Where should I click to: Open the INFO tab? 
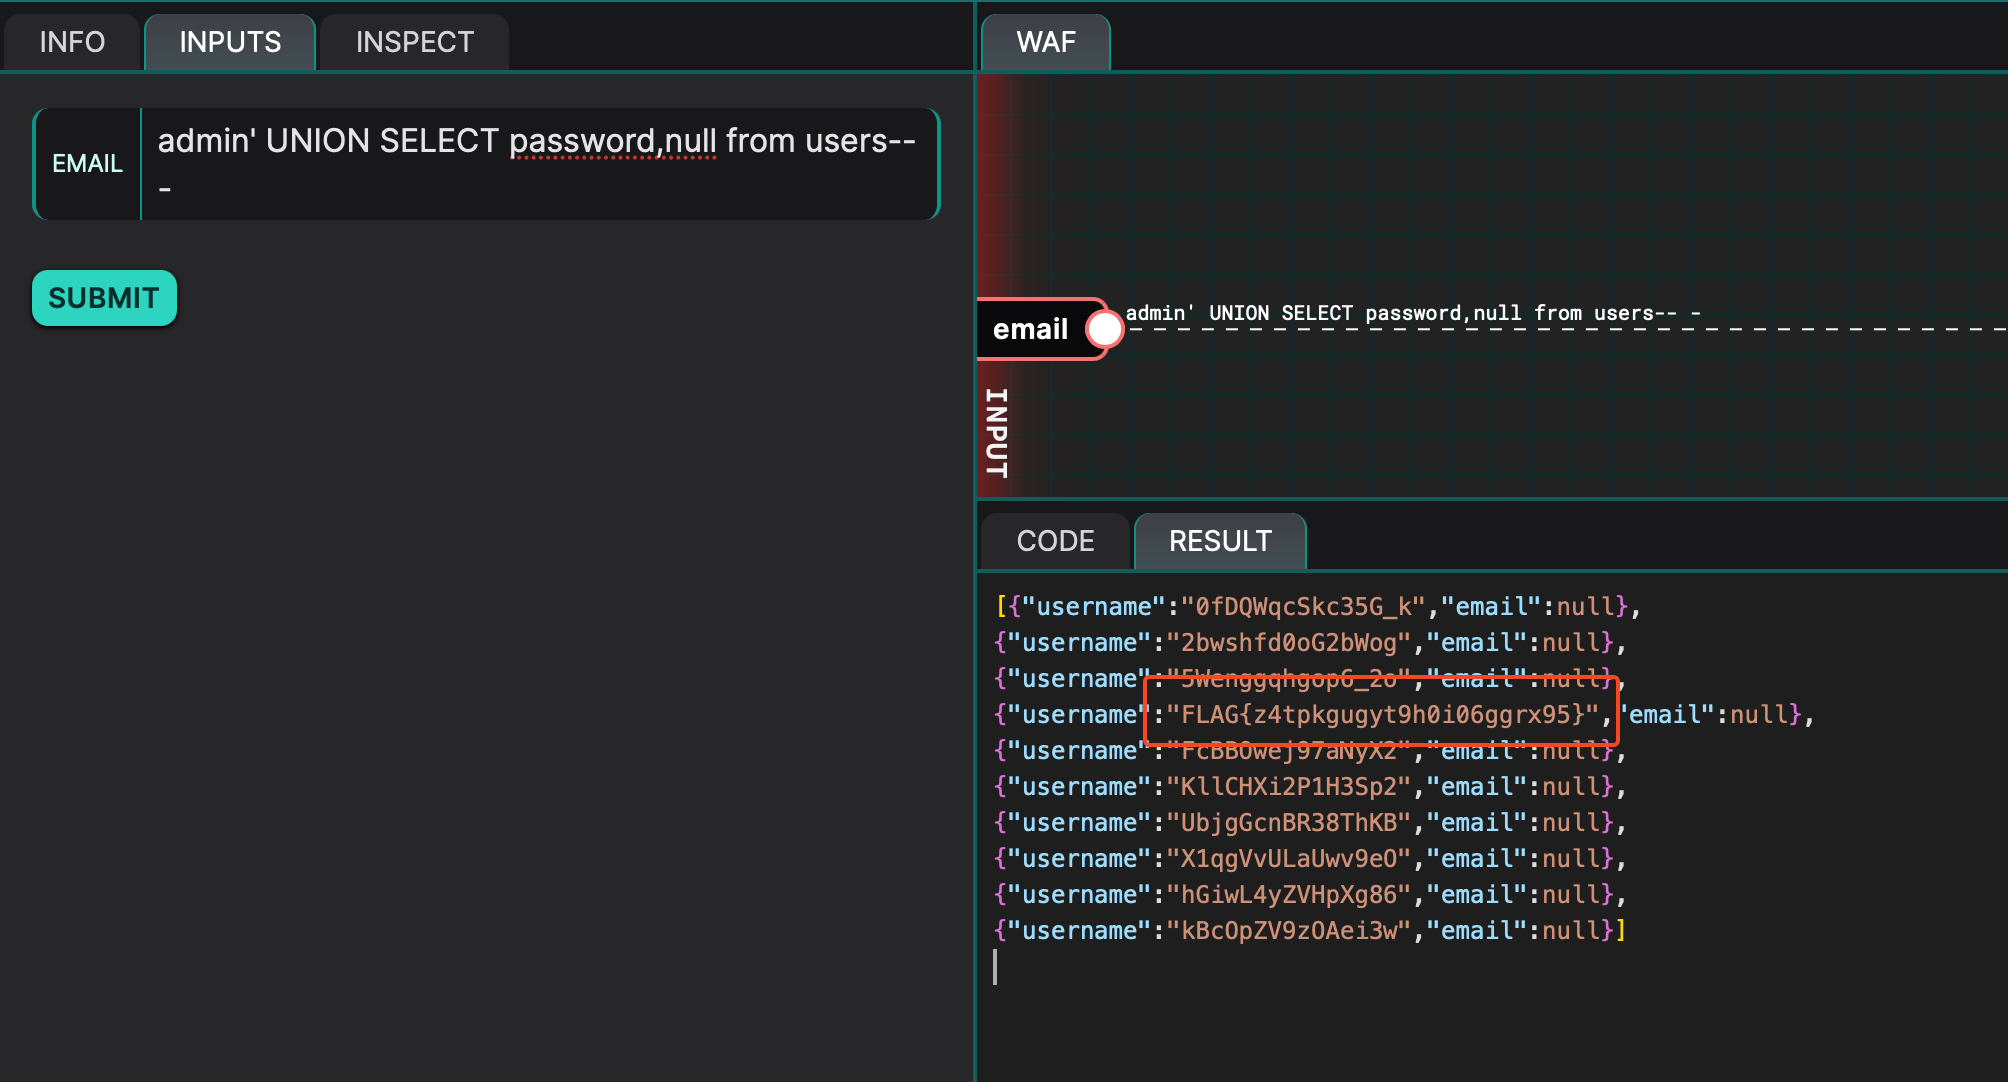tap(72, 42)
